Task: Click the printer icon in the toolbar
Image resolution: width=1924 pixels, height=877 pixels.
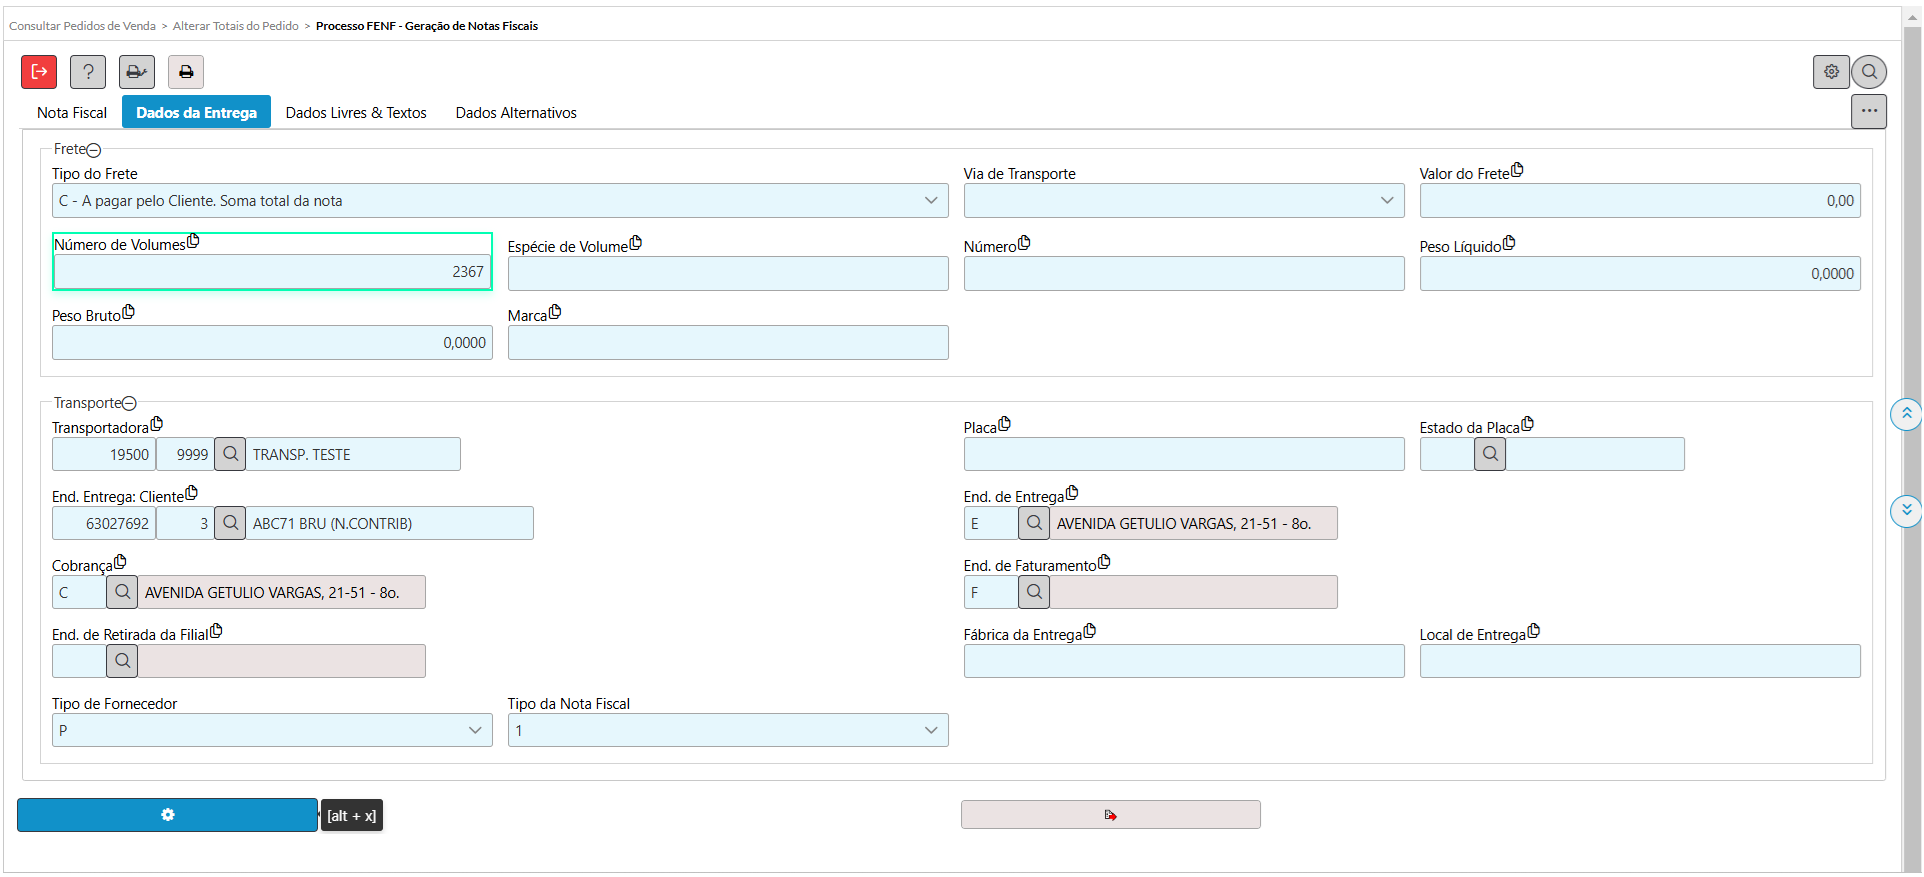Action: (186, 72)
